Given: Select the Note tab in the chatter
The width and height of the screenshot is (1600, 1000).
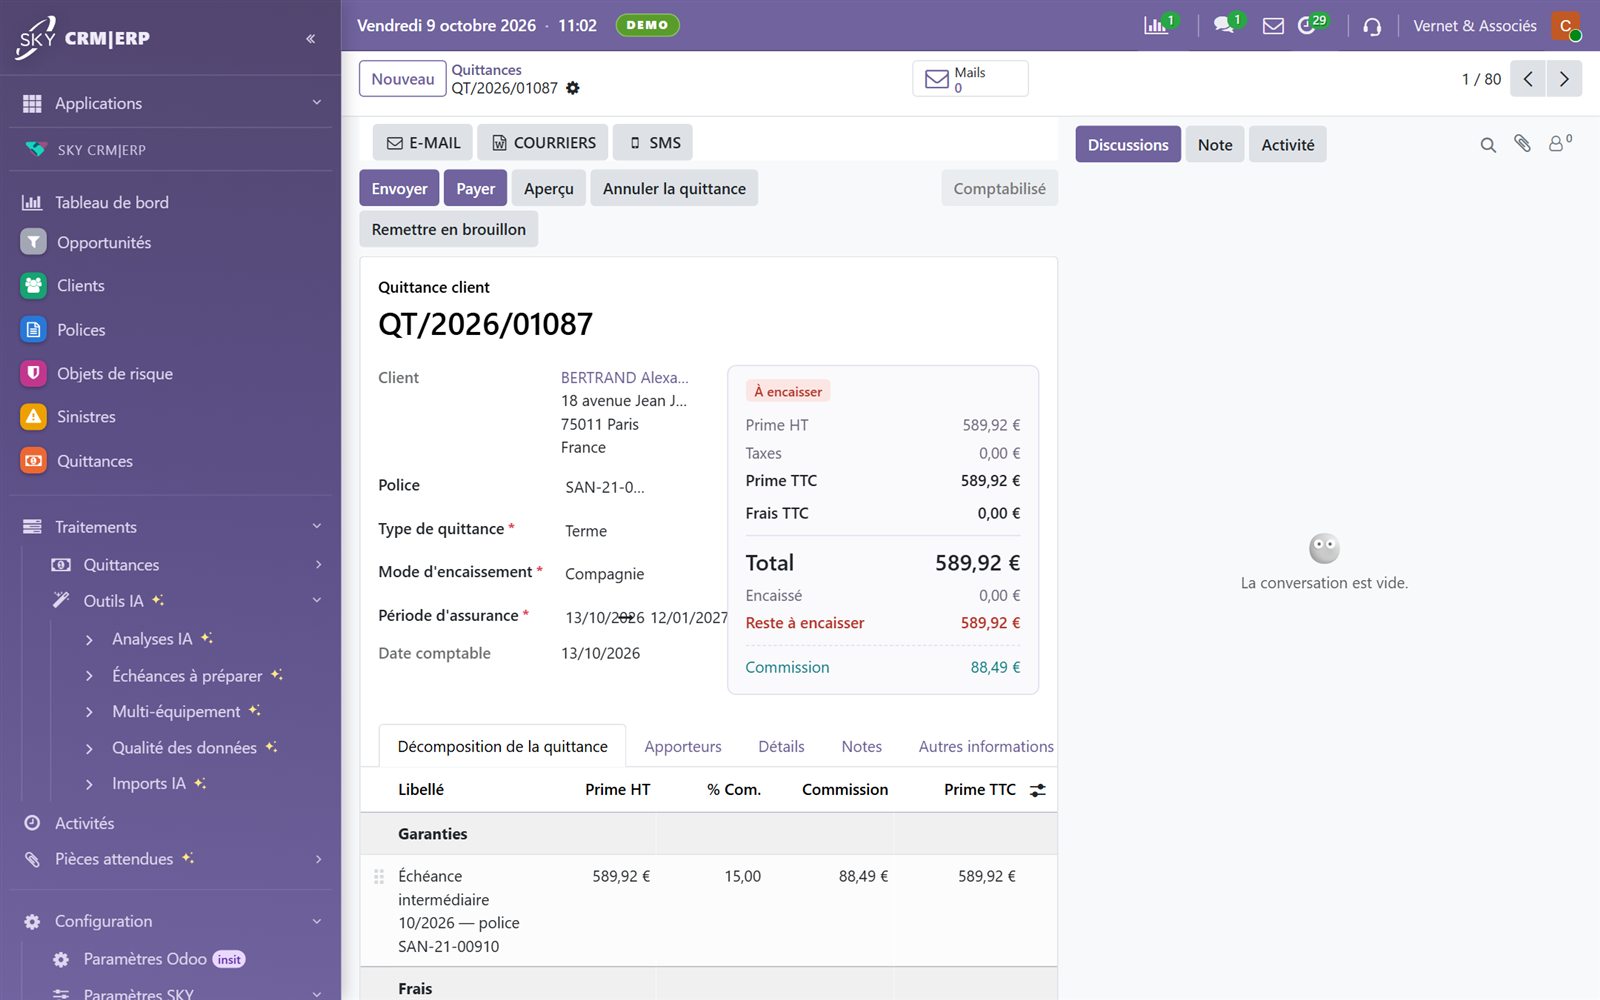Looking at the screenshot, I should pos(1215,145).
